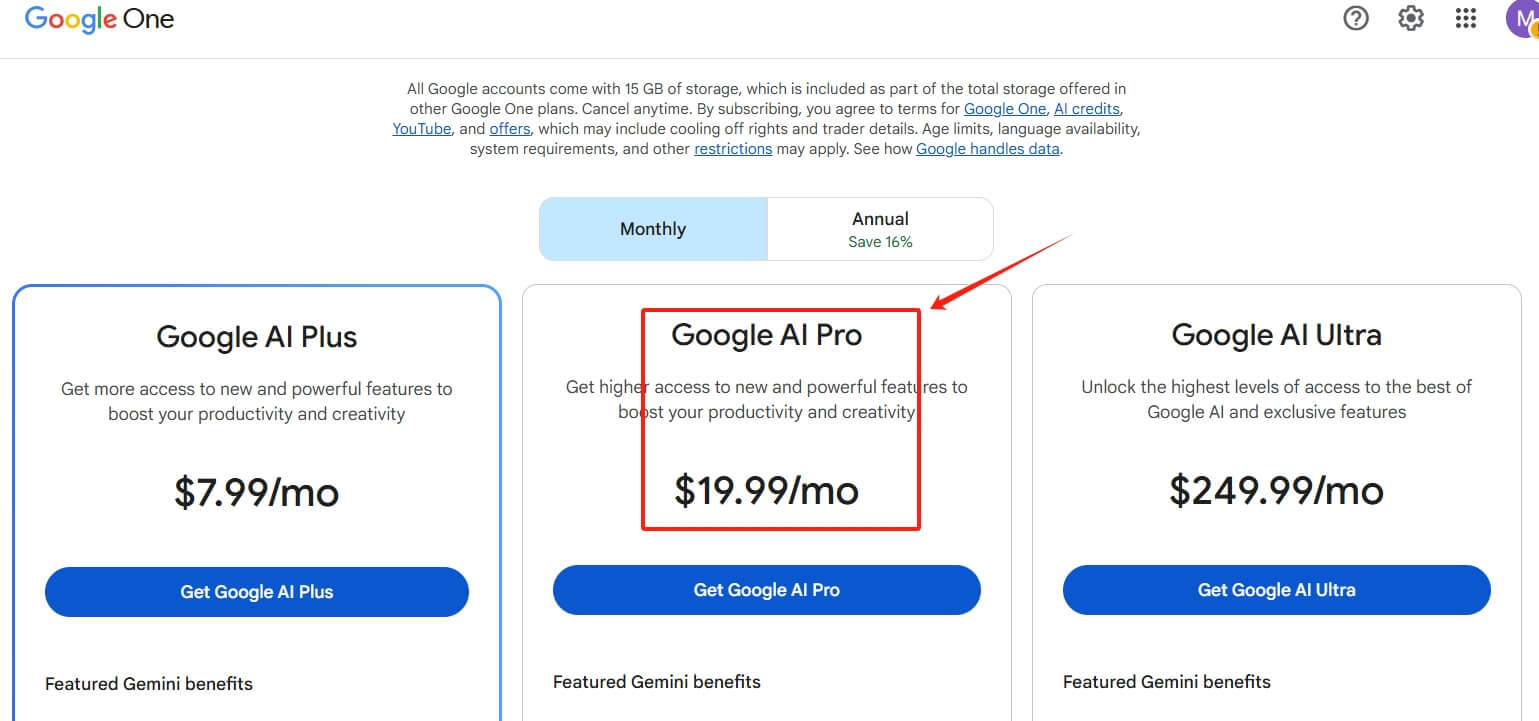Open the Settings gear icon
The height and width of the screenshot is (721, 1539).
[x=1410, y=18]
